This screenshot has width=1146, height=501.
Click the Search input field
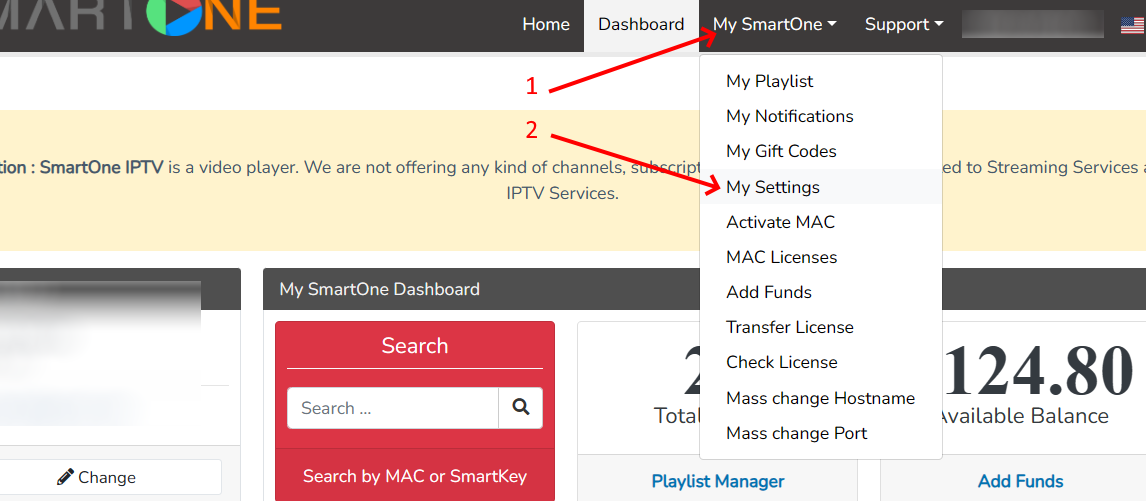(x=392, y=407)
